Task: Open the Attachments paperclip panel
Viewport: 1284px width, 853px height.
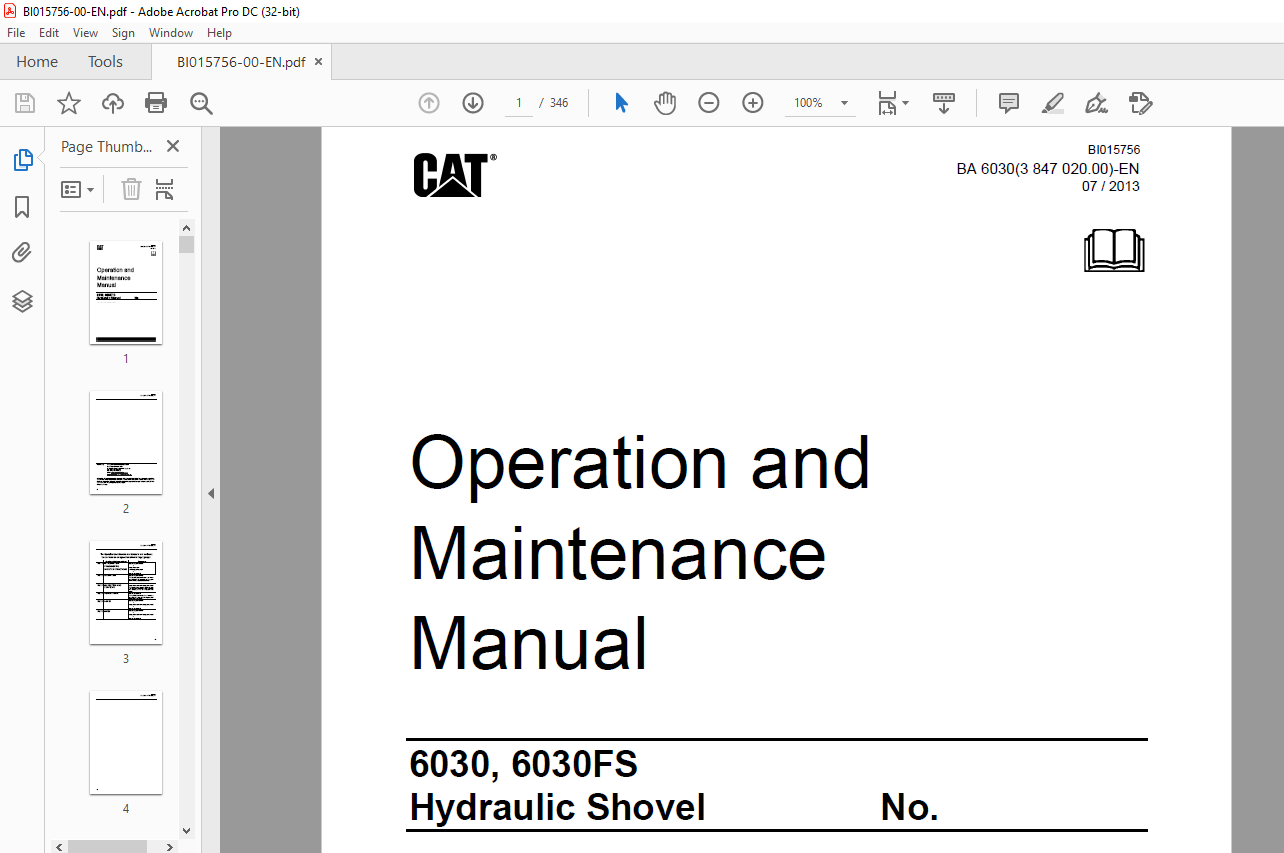Action: [x=22, y=253]
